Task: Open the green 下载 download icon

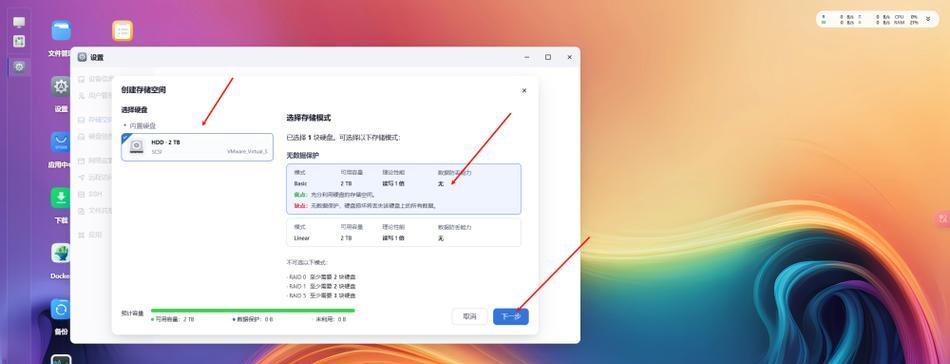Action: (x=61, y=197)
